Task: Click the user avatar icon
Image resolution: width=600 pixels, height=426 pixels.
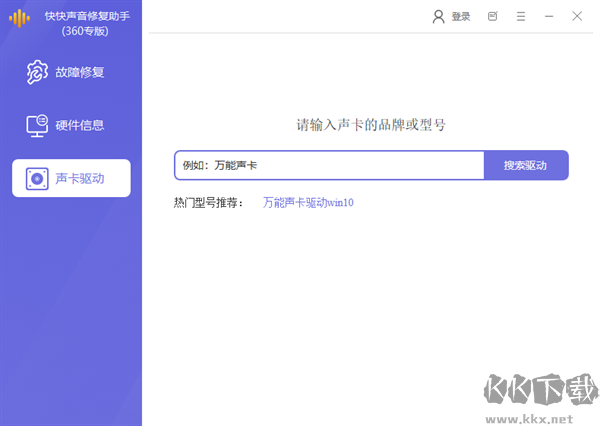Action: click(438, 16)
